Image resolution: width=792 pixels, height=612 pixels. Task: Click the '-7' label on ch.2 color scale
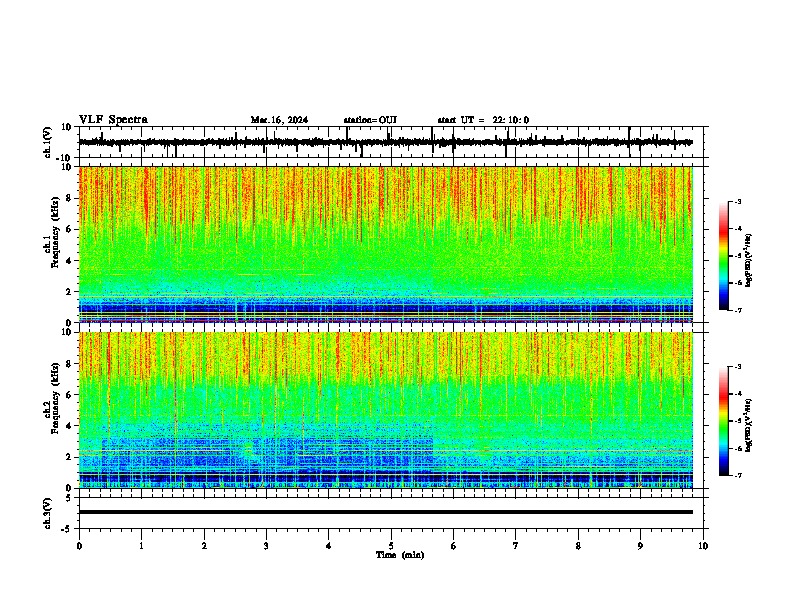[x=738, y=475]
